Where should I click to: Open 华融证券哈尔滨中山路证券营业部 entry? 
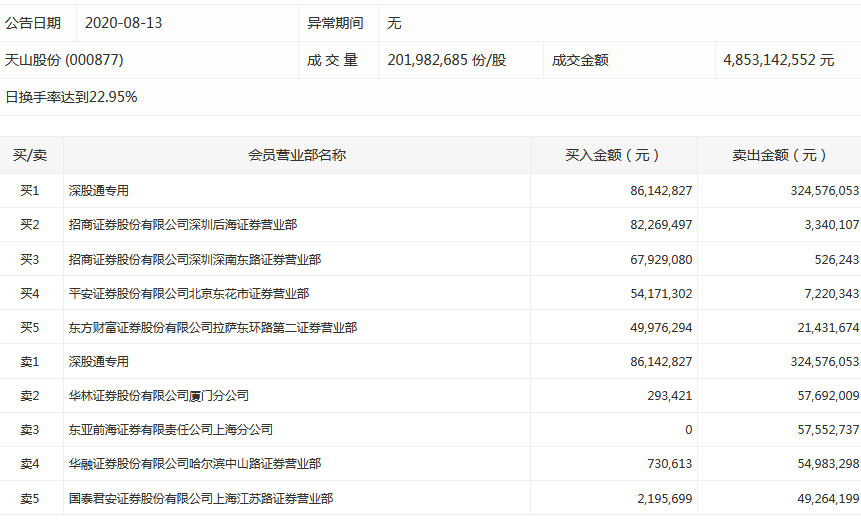click(x=194, y=463)
